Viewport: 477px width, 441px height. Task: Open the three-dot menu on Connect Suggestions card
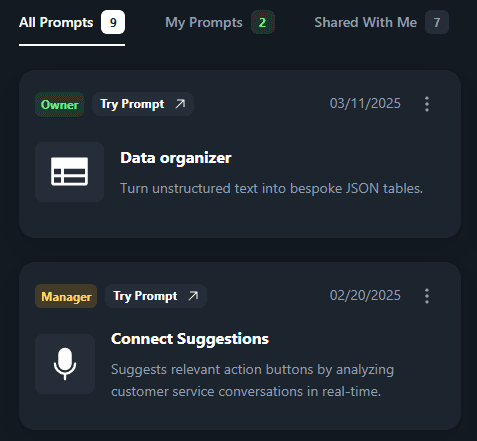coord(427,296)
